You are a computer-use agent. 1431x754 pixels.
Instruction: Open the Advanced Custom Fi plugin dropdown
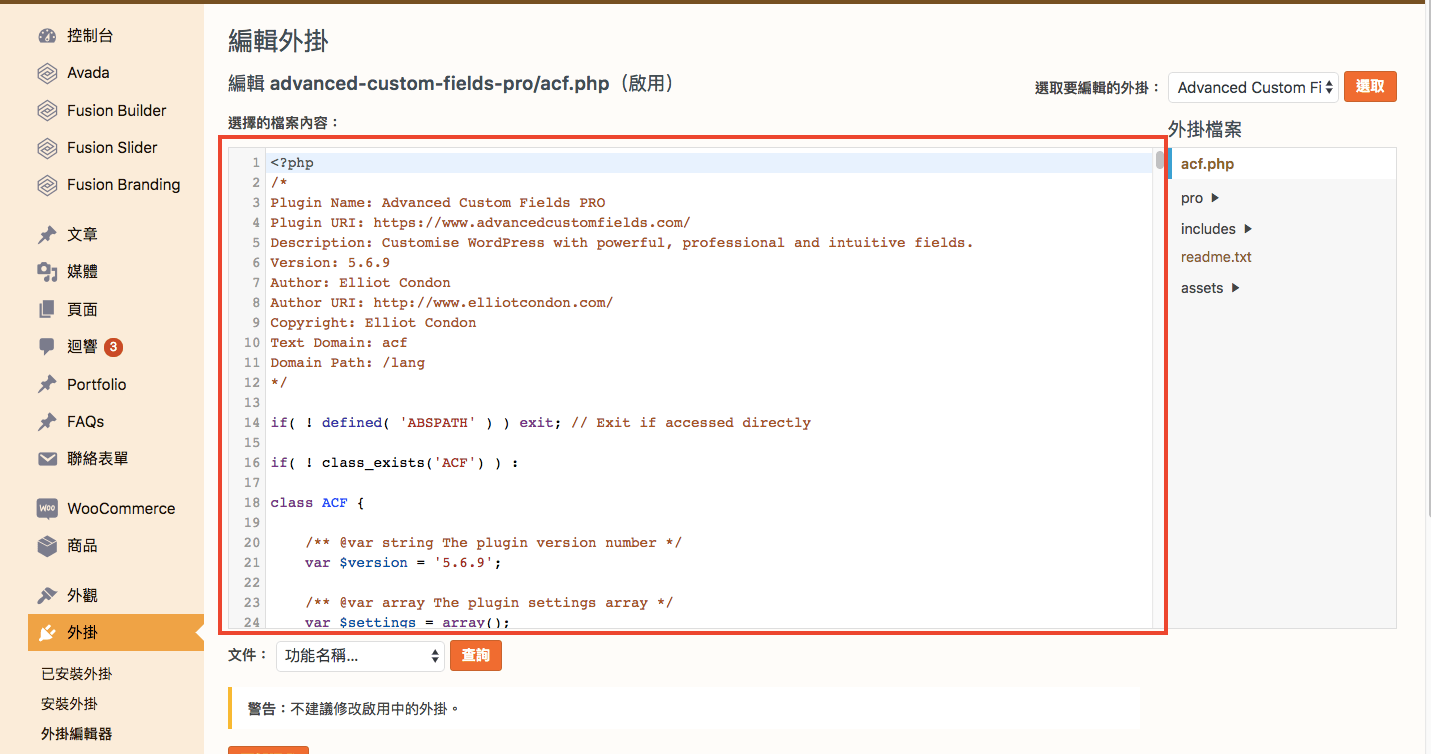1253,87
